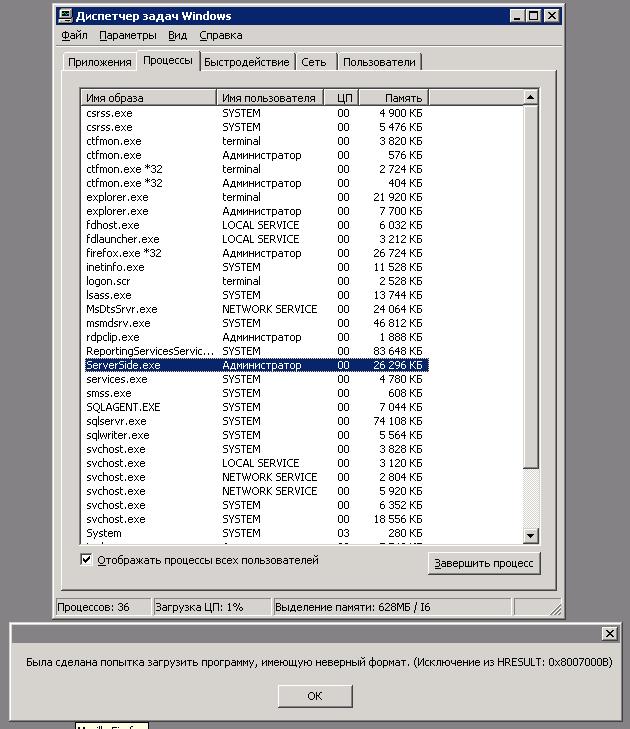Select ctfmon.exe *32 row using 404 КБ

coord(256,183)
